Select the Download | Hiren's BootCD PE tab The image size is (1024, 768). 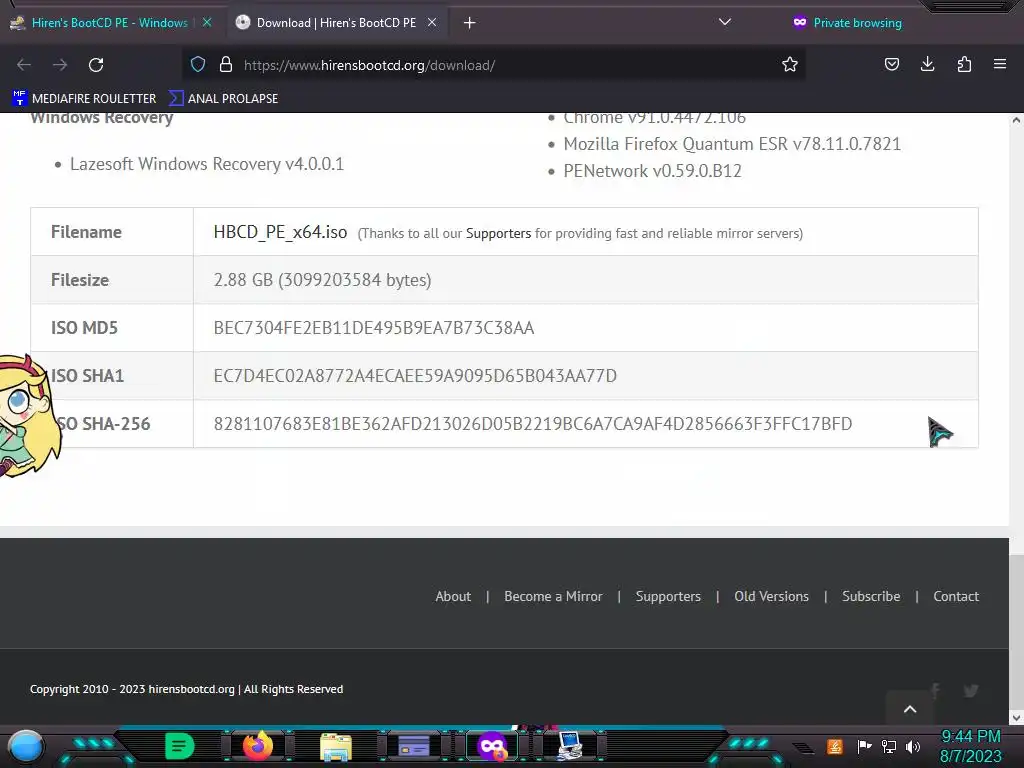pos(336,23)
